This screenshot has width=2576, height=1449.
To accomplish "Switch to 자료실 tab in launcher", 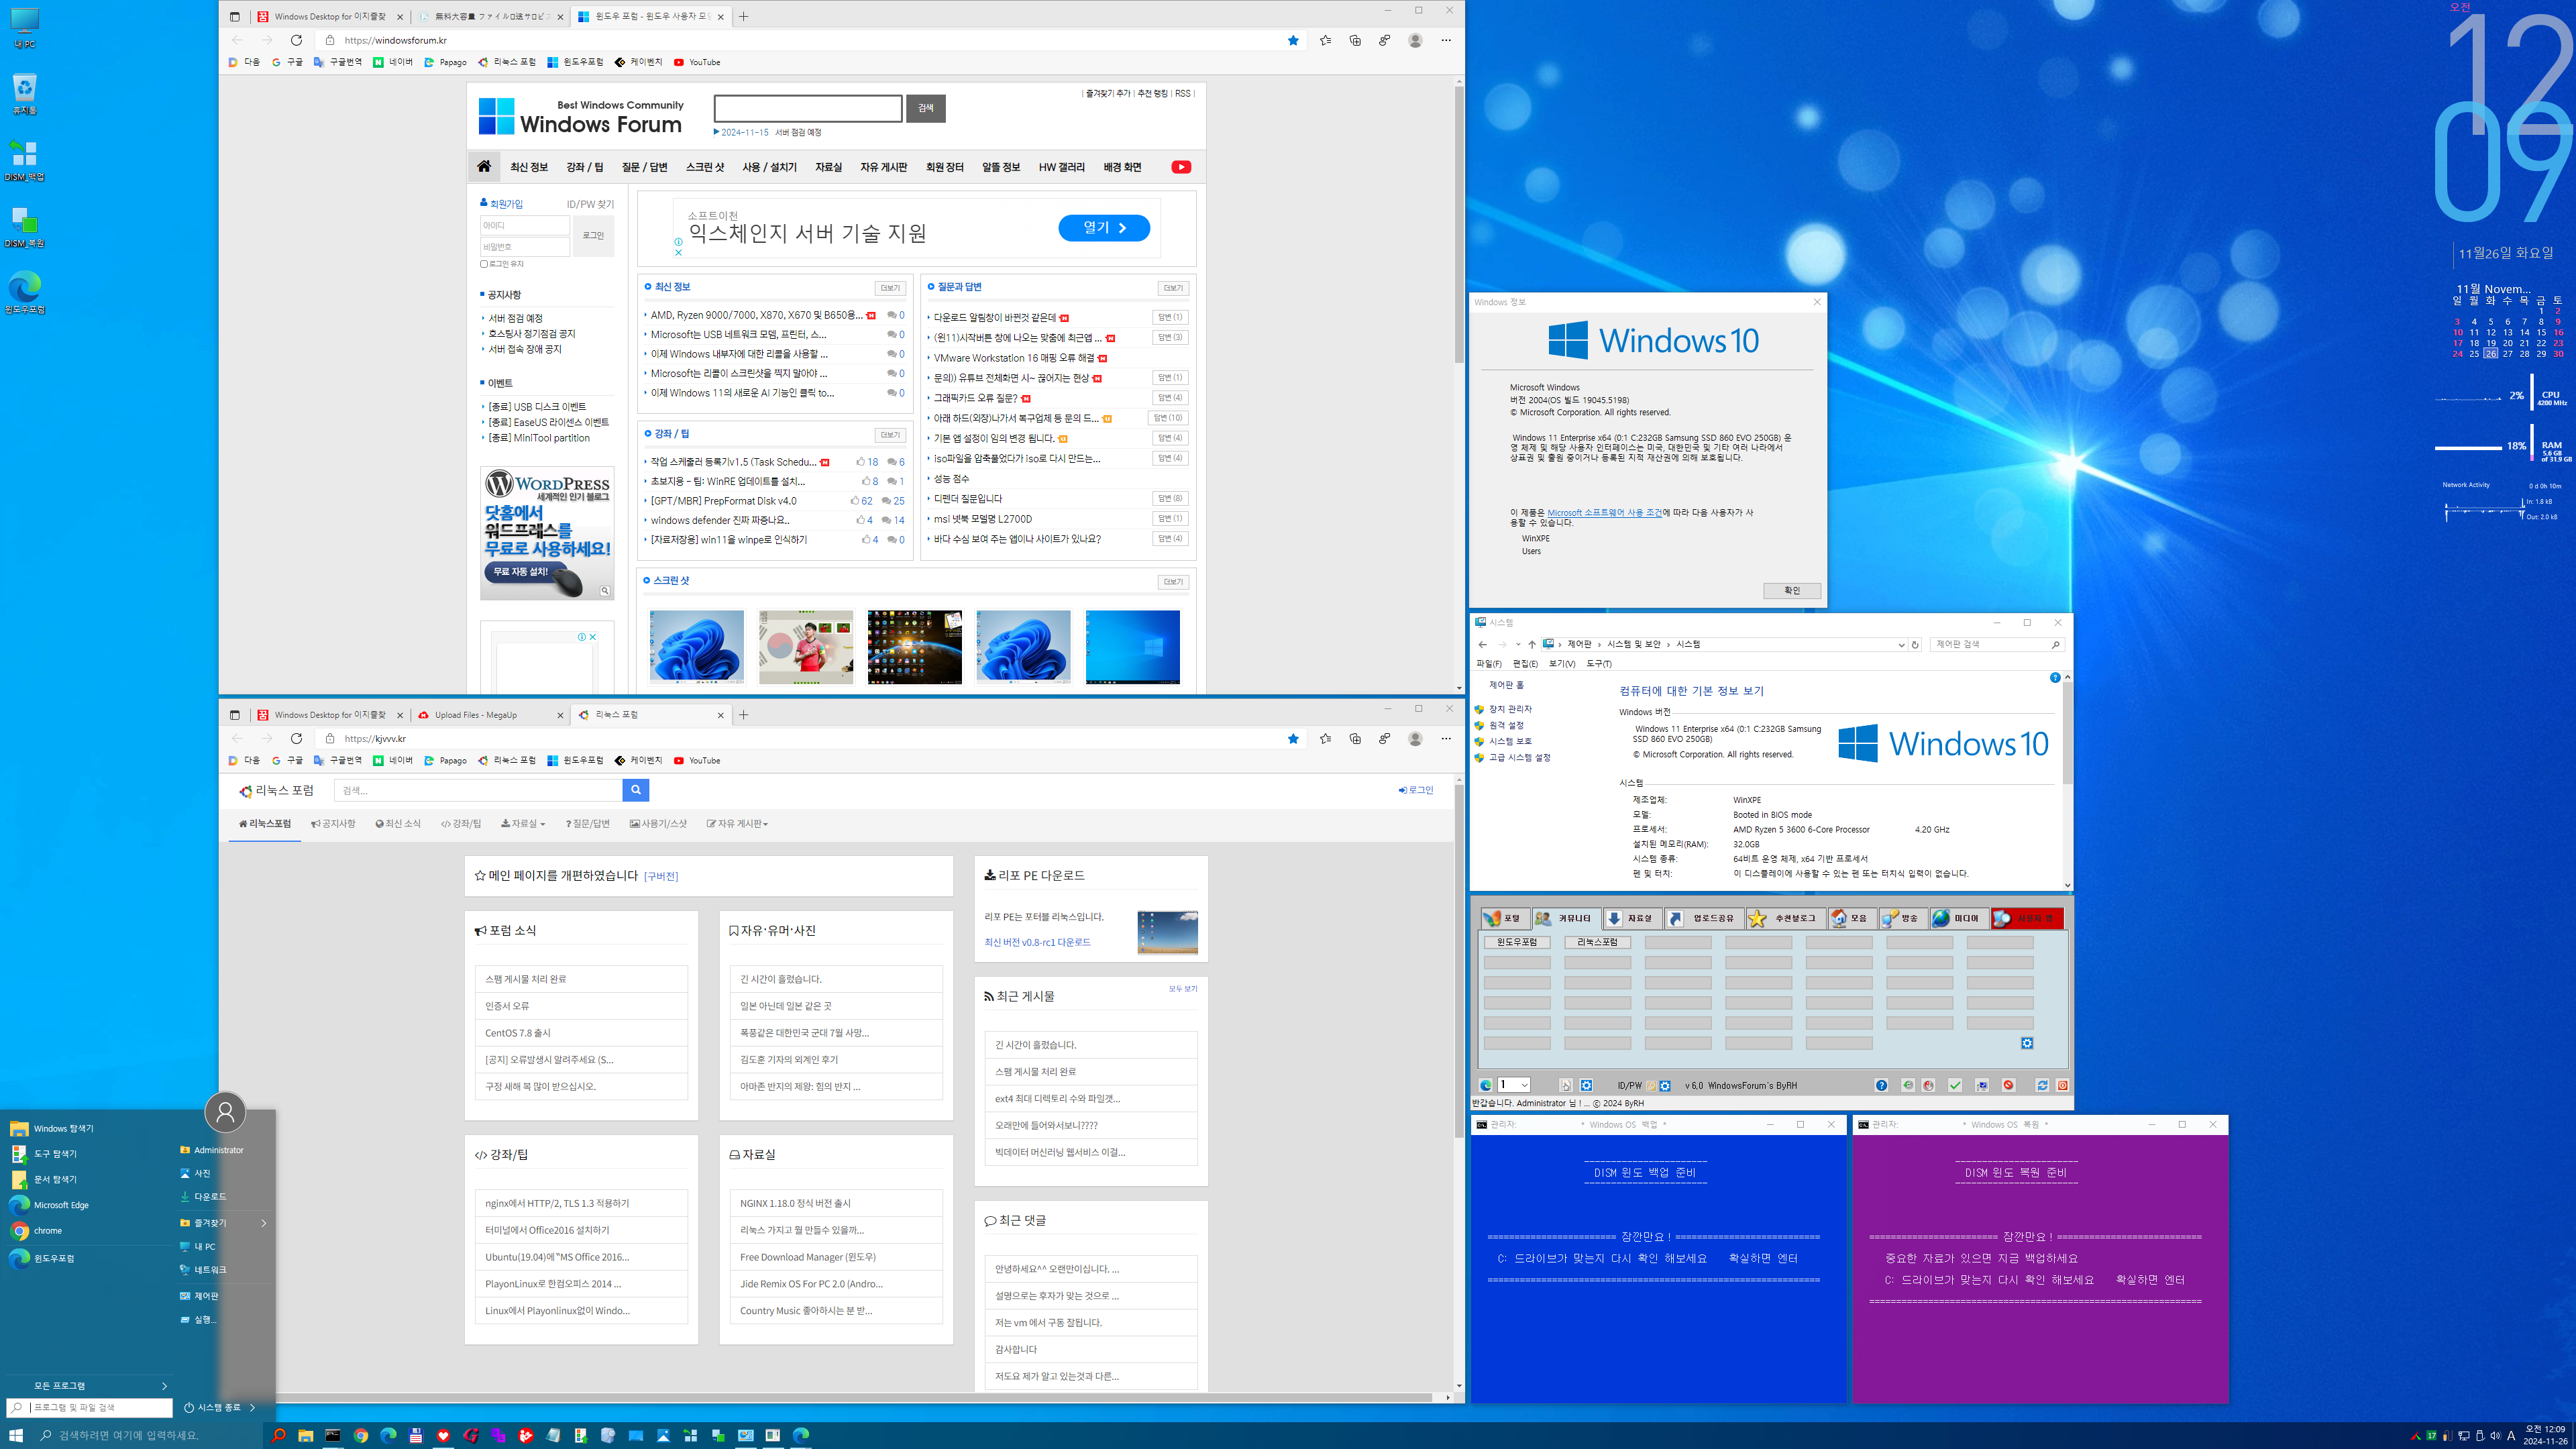I will [1633, 918].
